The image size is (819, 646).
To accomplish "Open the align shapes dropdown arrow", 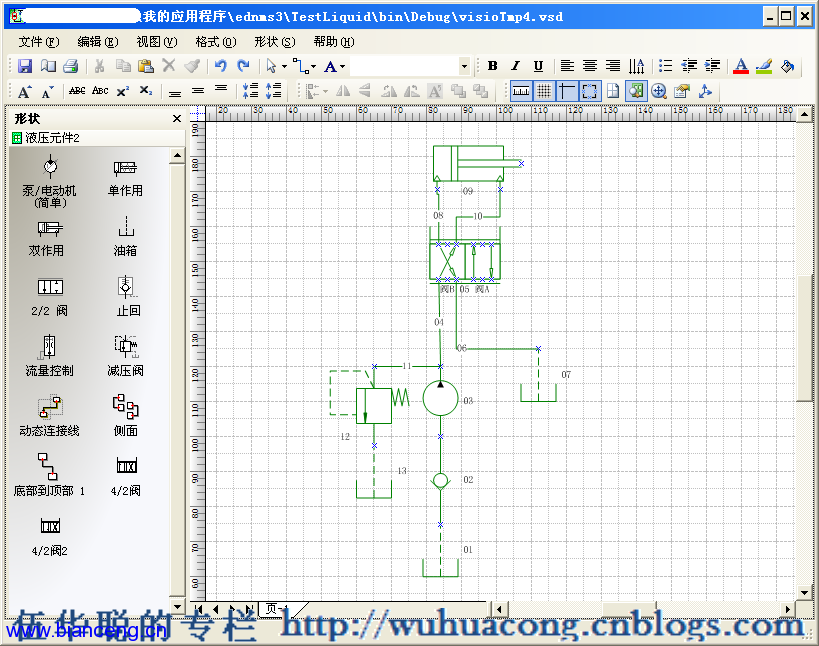I will [325, 92].
